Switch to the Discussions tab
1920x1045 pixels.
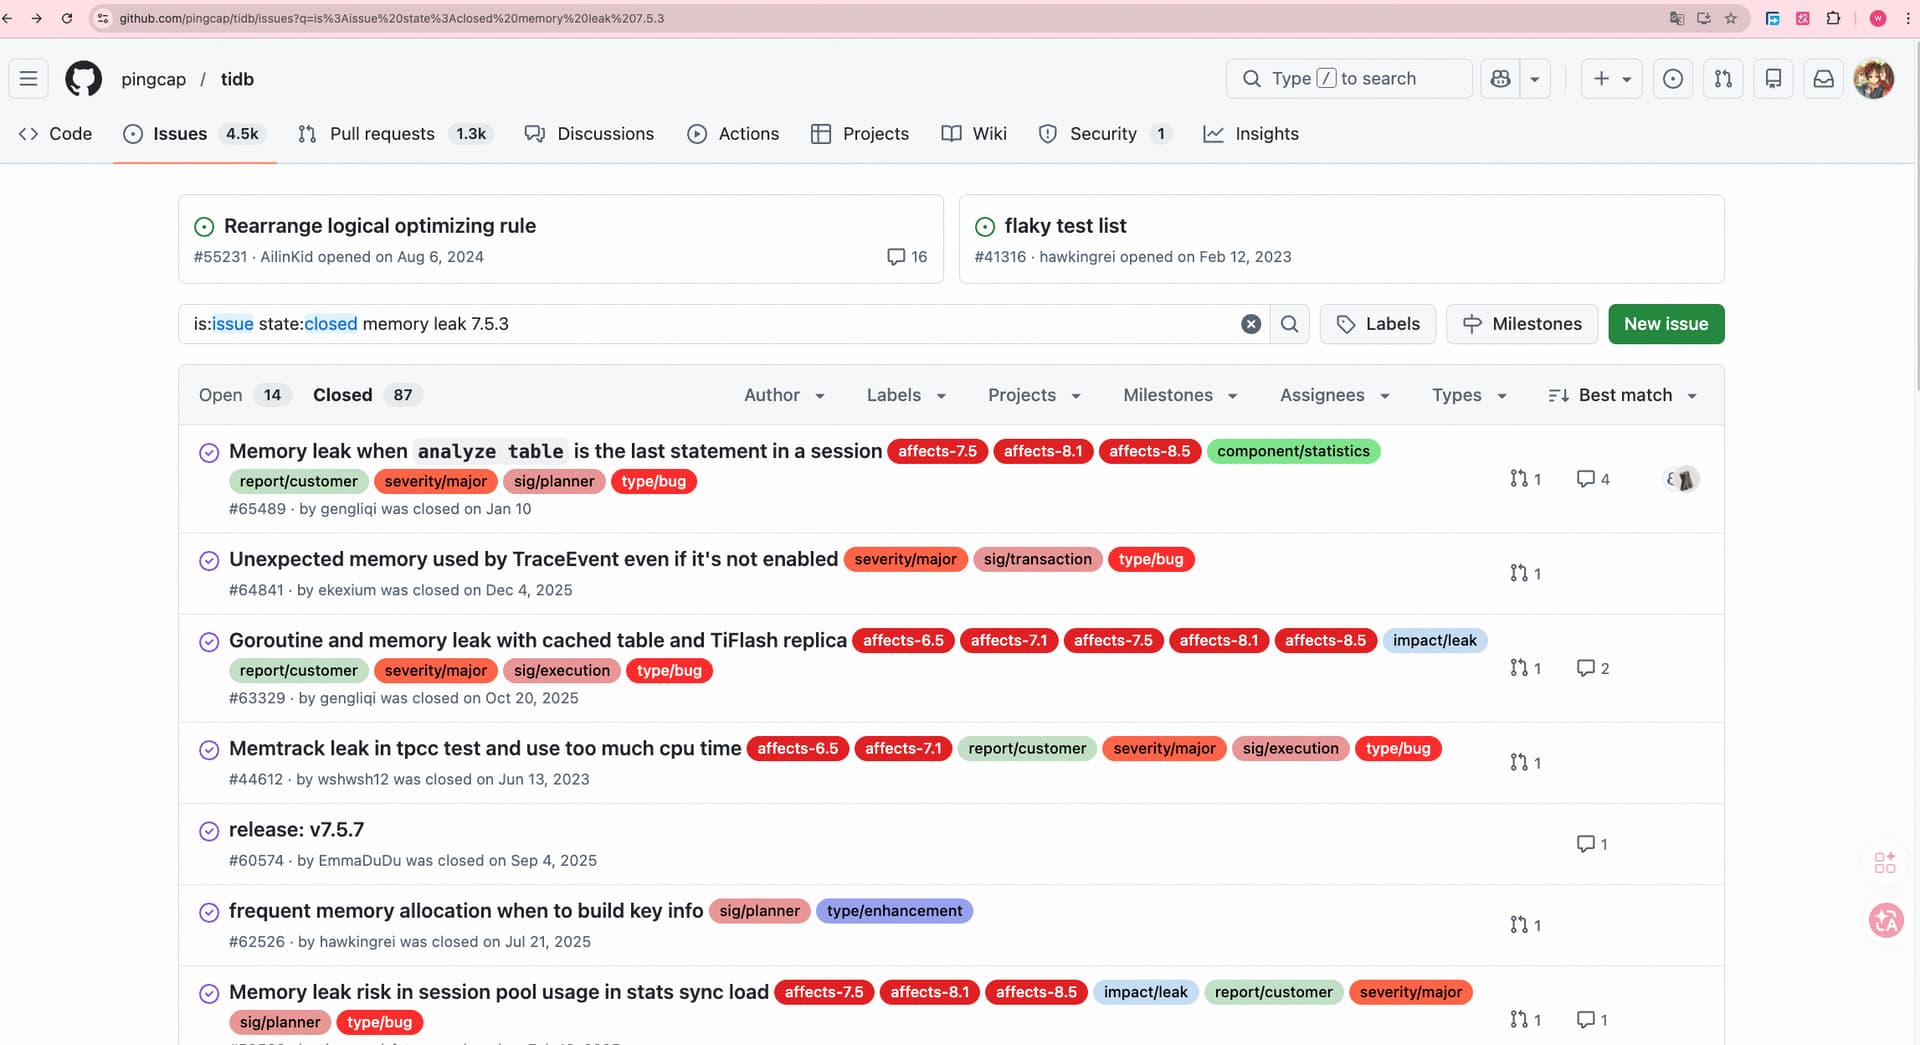coord(589,134)
